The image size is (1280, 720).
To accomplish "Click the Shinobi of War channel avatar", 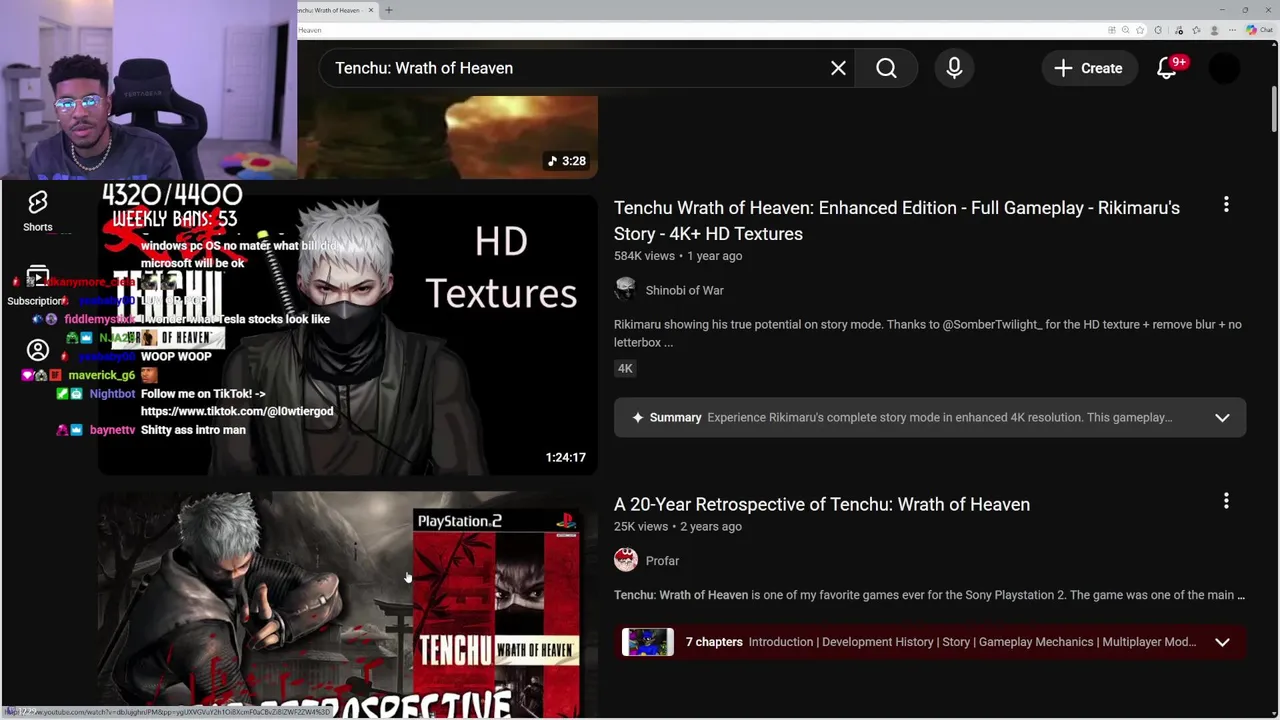I will click(x=626, y=290).
